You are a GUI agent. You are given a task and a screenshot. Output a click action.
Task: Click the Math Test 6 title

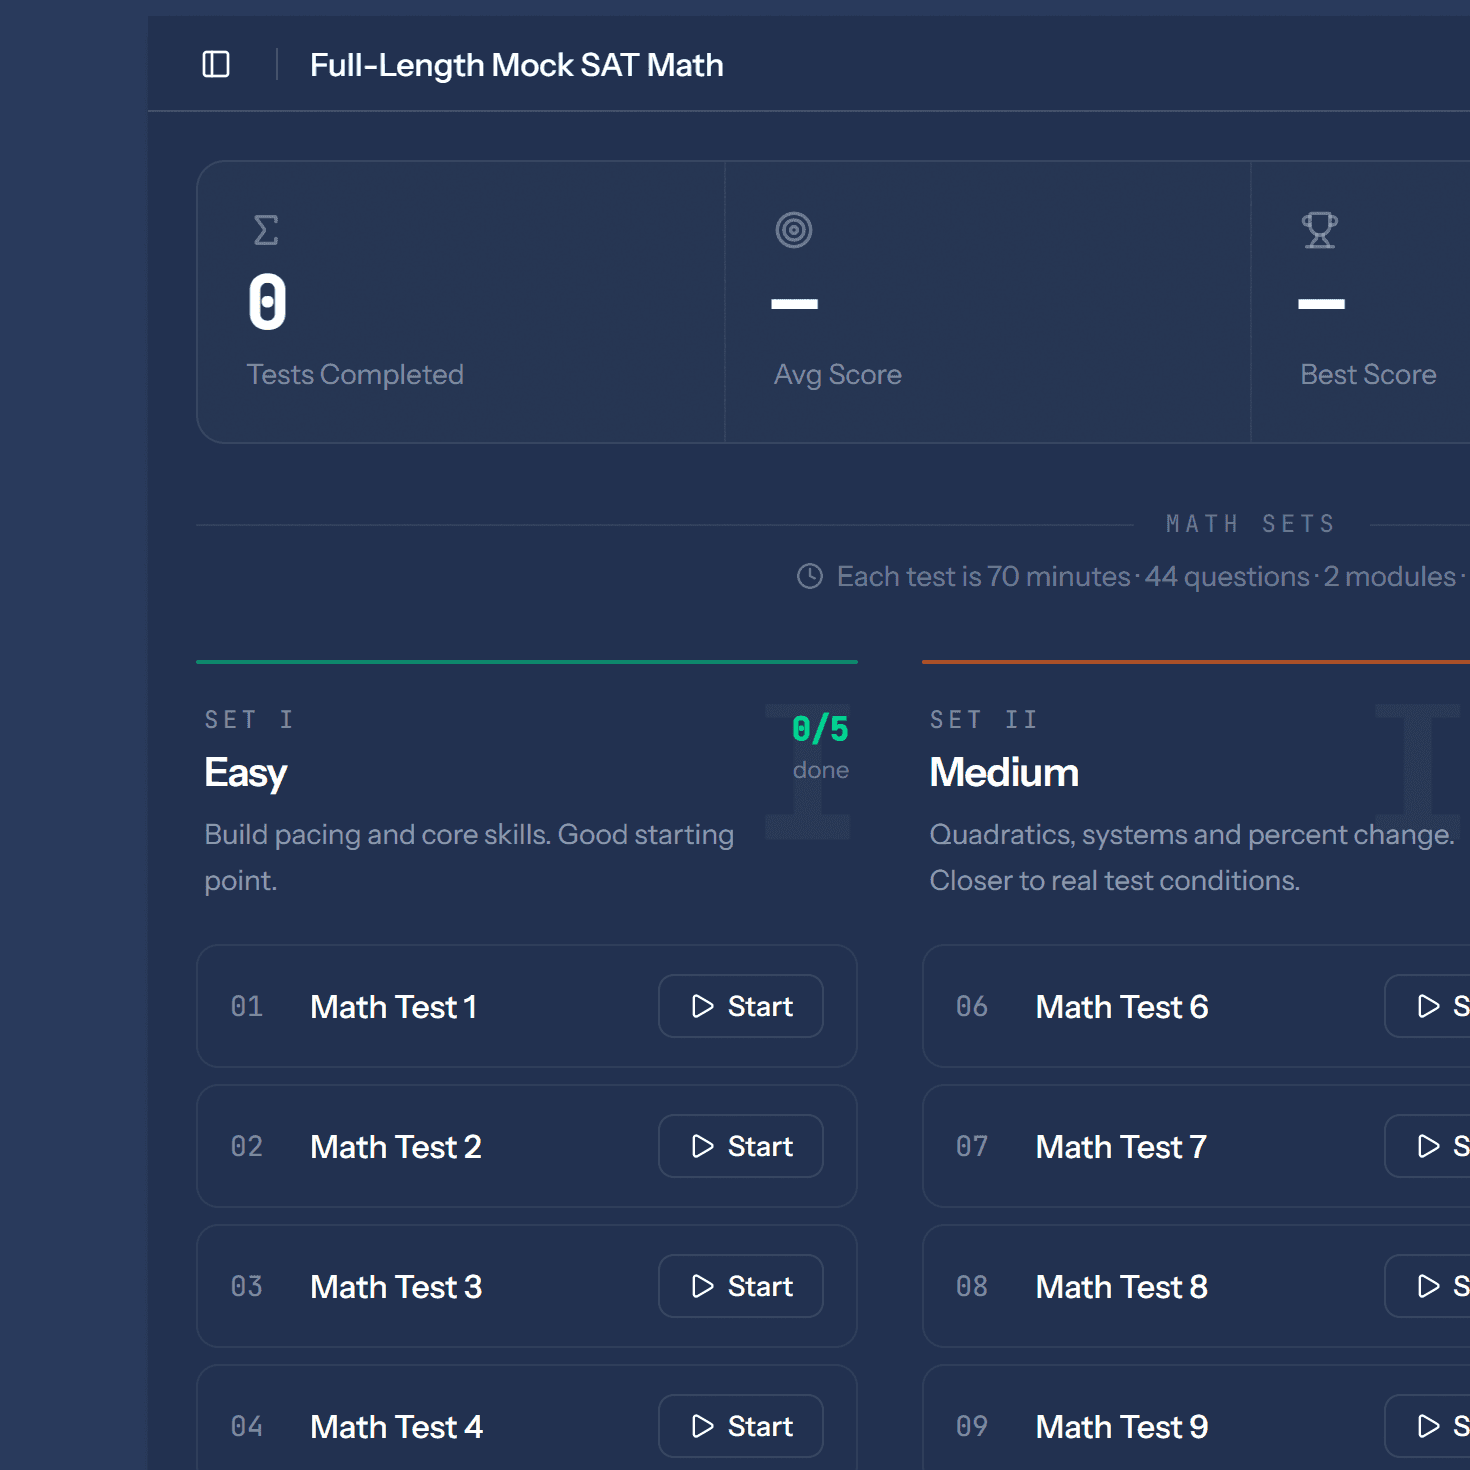[1122, 1007]
